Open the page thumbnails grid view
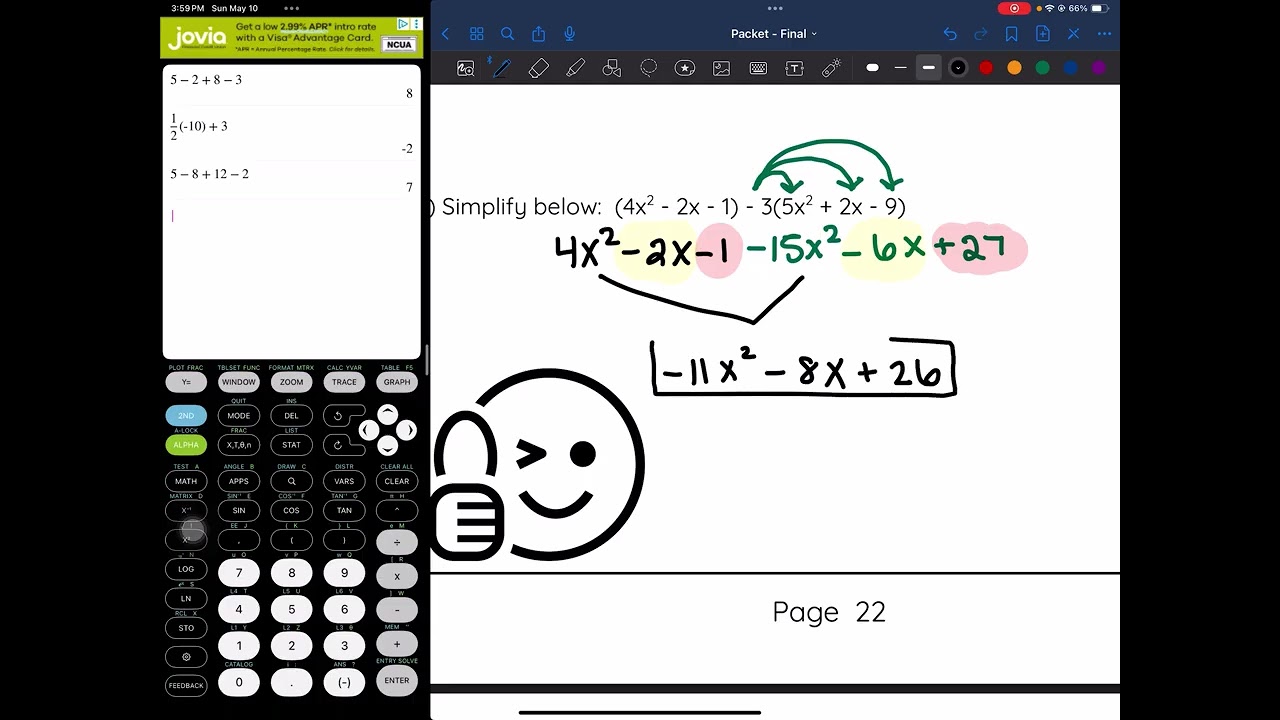 476,34
